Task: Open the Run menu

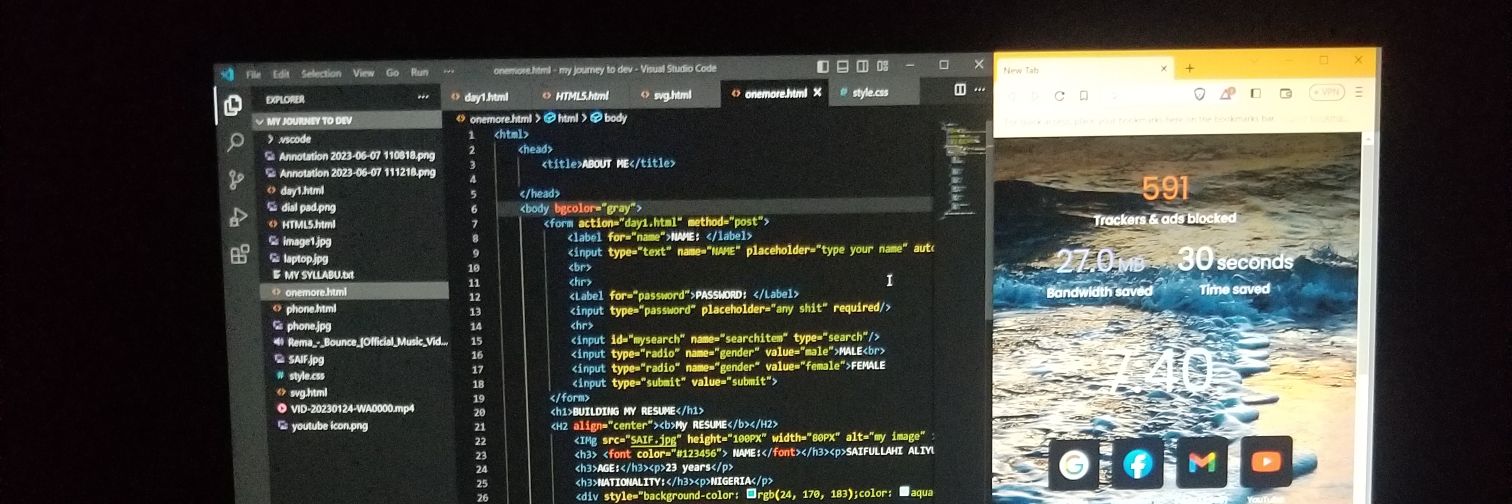Action: click(x=420, y=72)
